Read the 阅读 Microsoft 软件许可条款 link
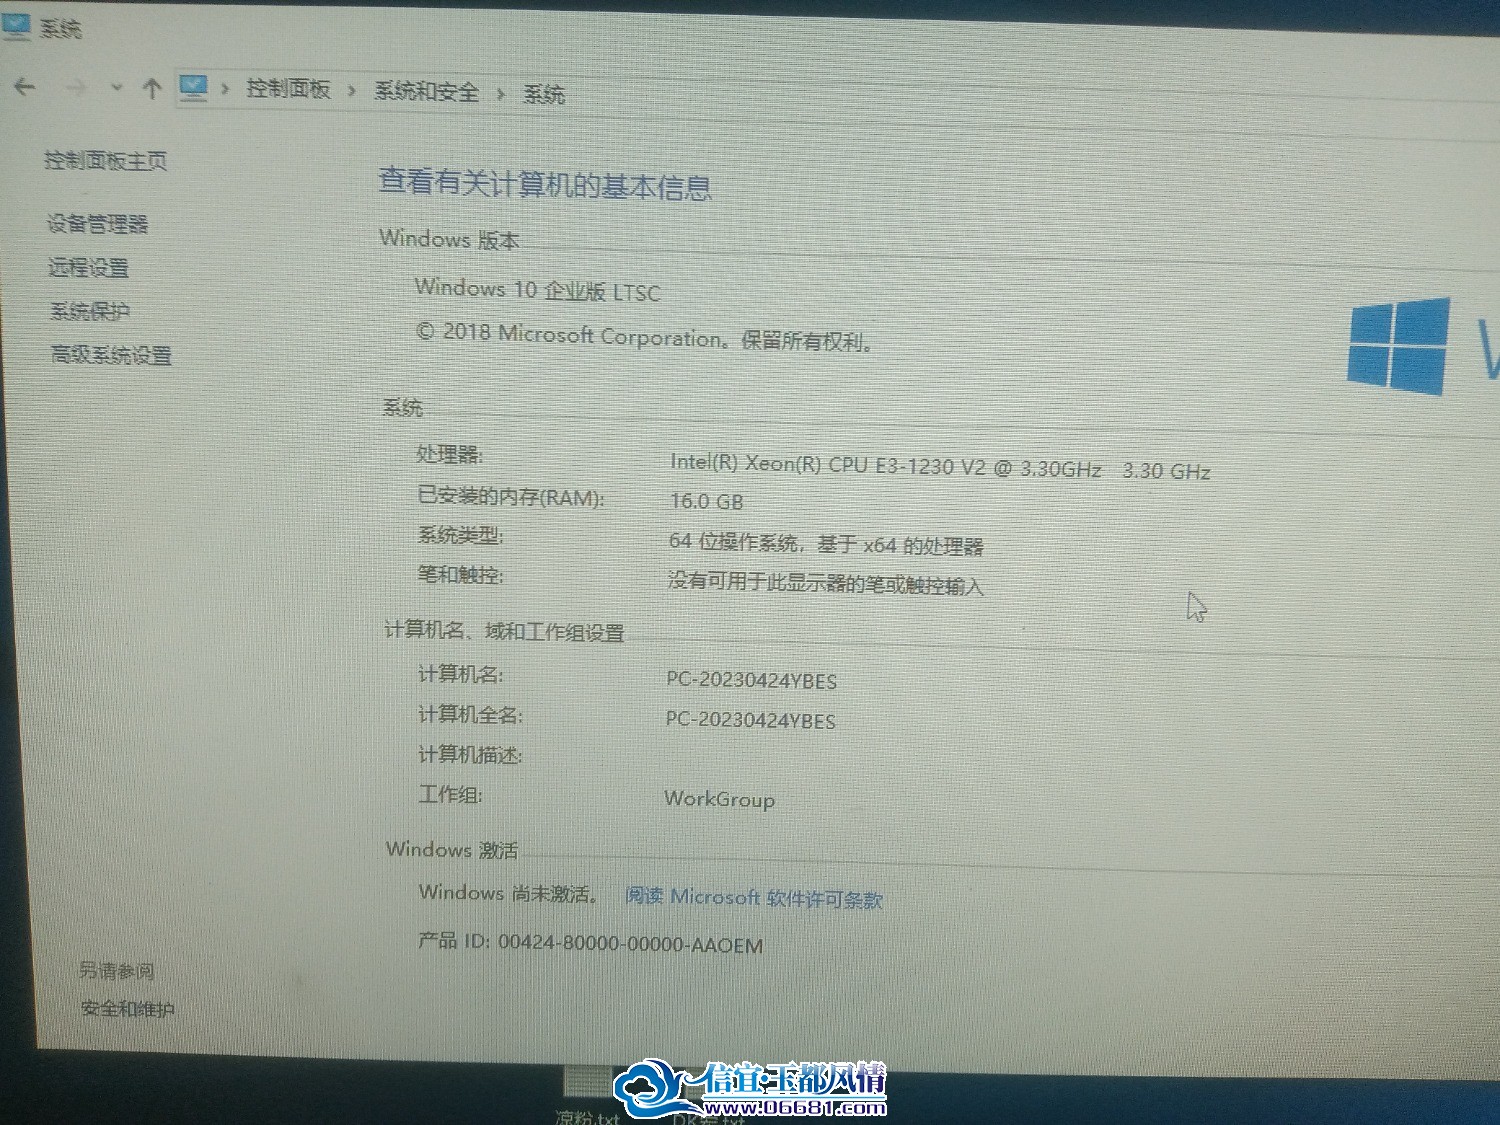 pyautogui.click(x=754, y=897)
